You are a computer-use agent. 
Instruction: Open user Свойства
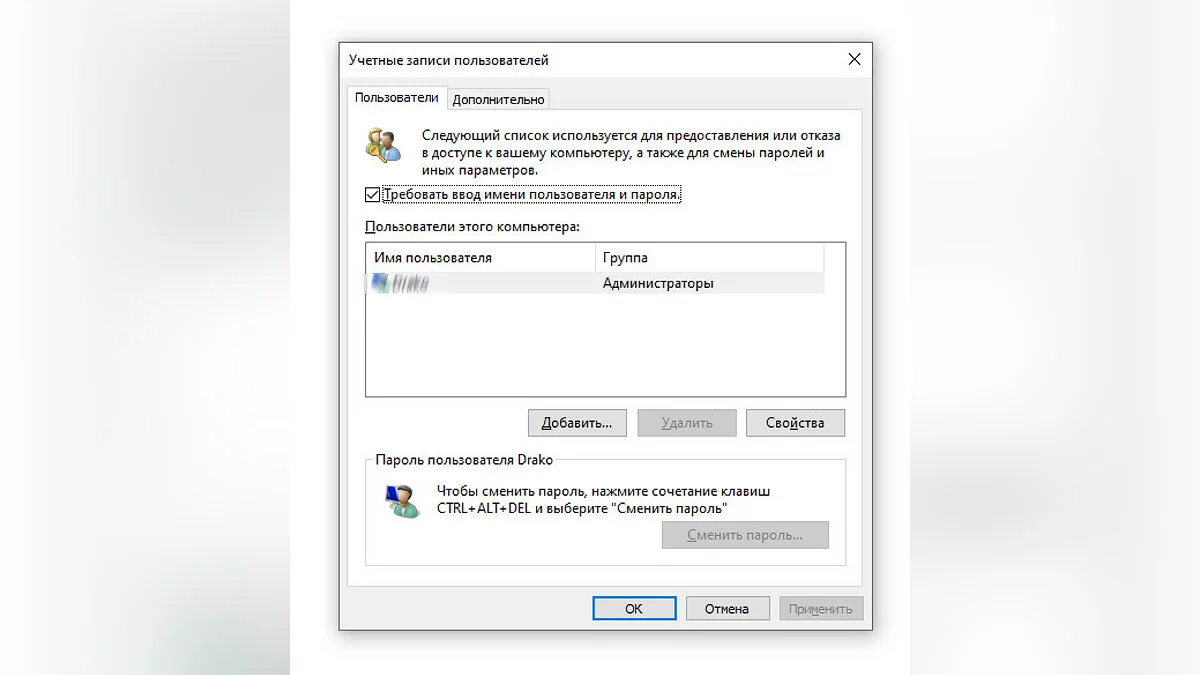coord(795,423)
